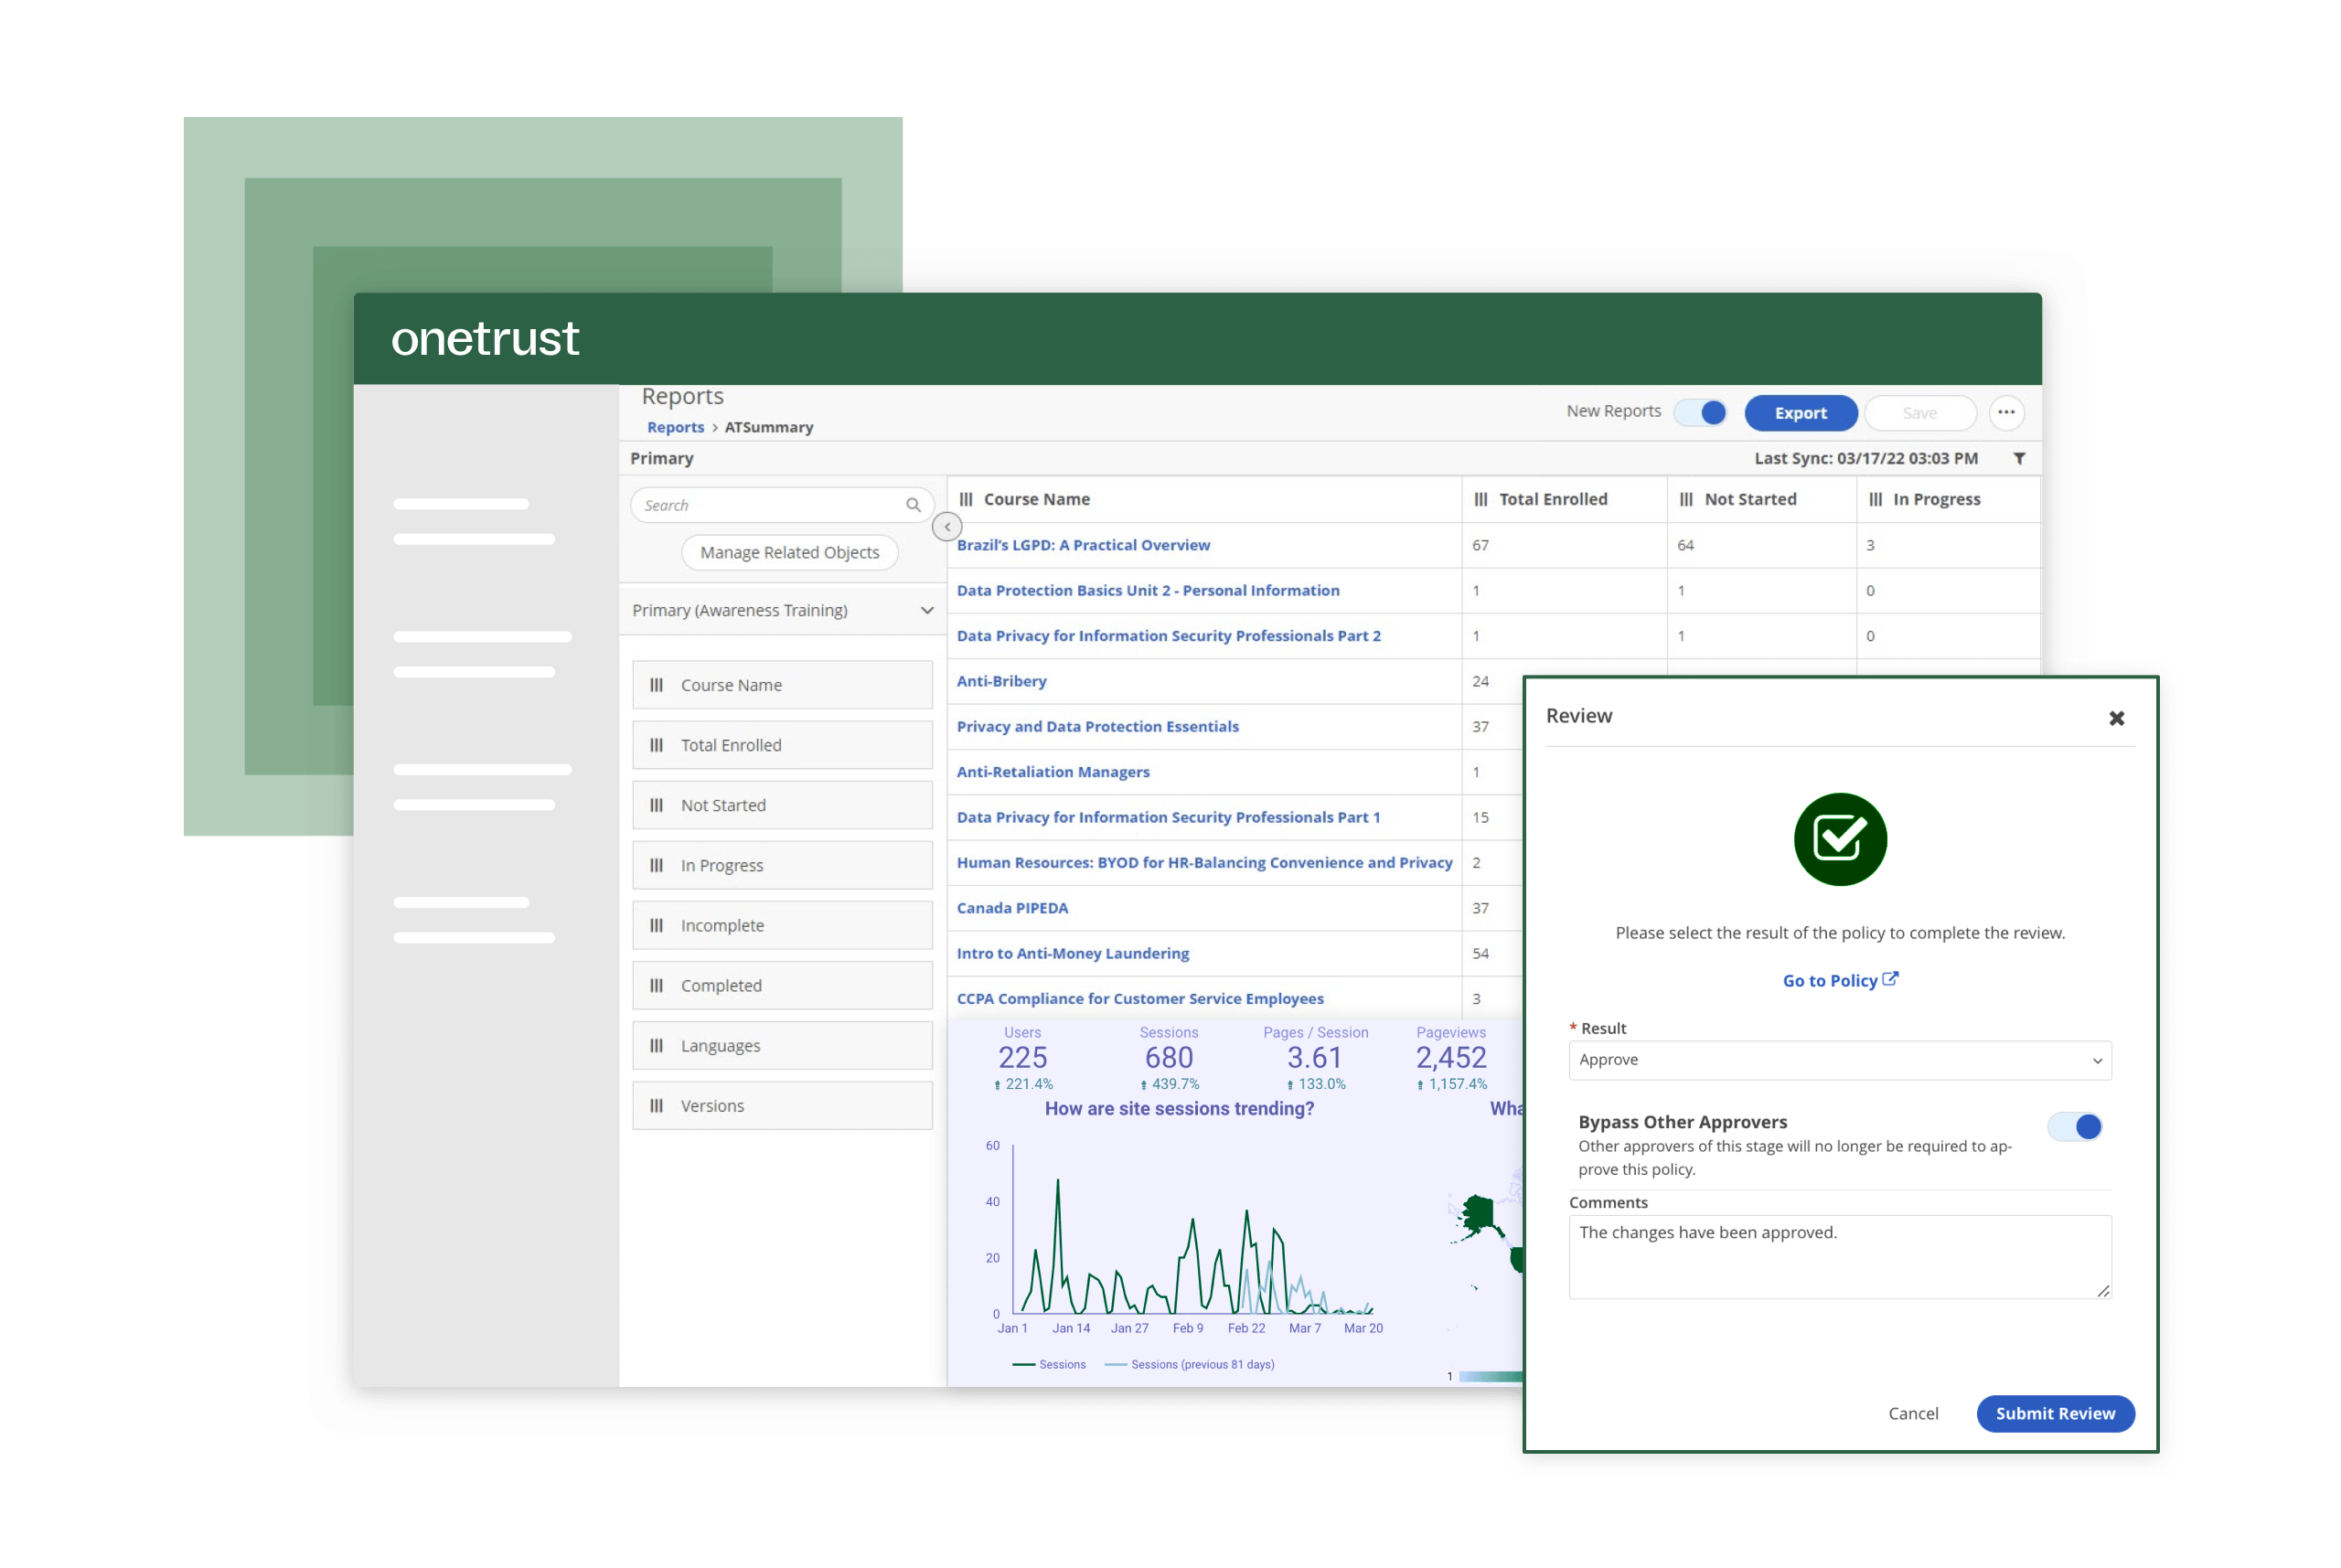Select the Completed field item

pos(782,985)
